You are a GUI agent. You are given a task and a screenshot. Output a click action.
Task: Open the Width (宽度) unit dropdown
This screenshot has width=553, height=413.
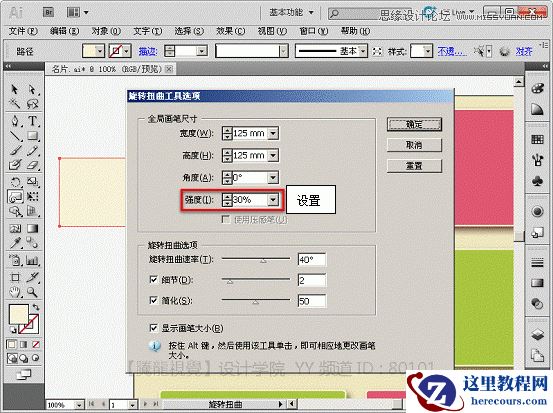(273, 134)
